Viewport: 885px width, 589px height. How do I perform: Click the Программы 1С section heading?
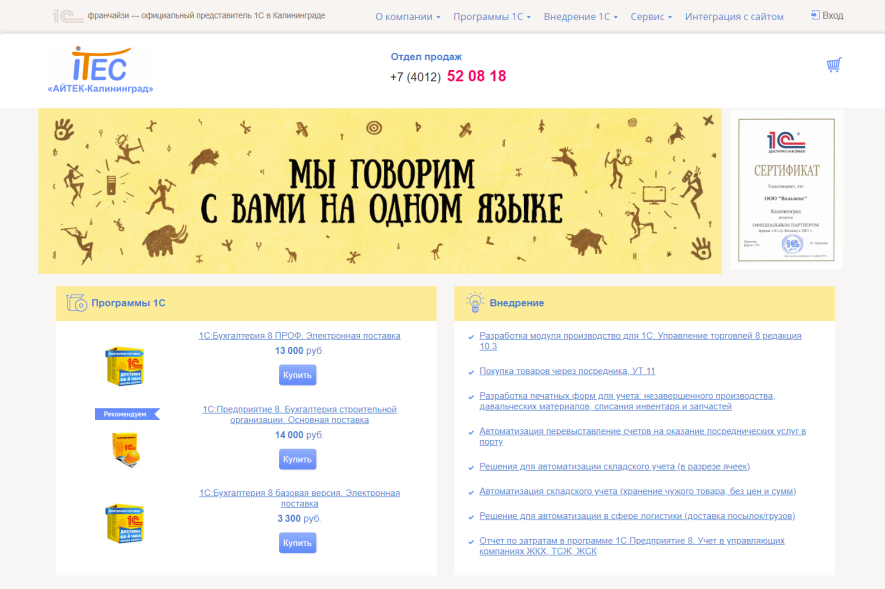[x=128, y=303]
